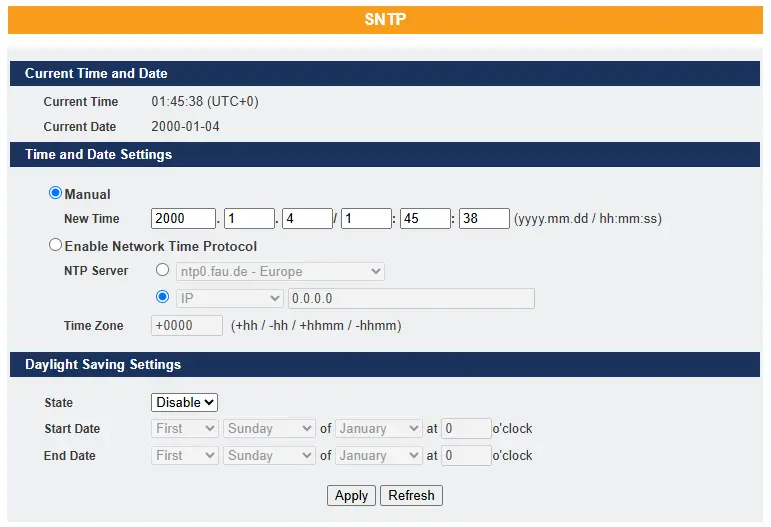Viewport: 771px width, 527px height.
Task: Click the Enable Network Time Protocol label
Action: tap(161, 246)
